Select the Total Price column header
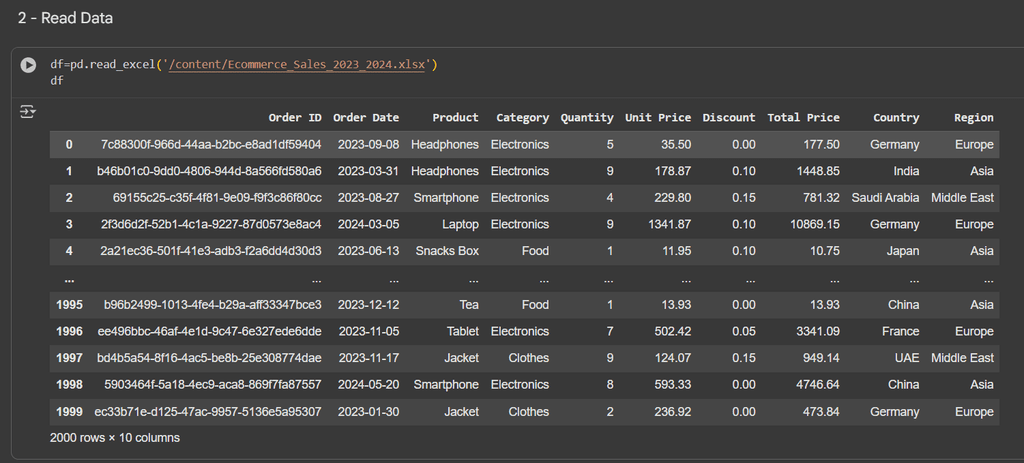 point(803,118)
